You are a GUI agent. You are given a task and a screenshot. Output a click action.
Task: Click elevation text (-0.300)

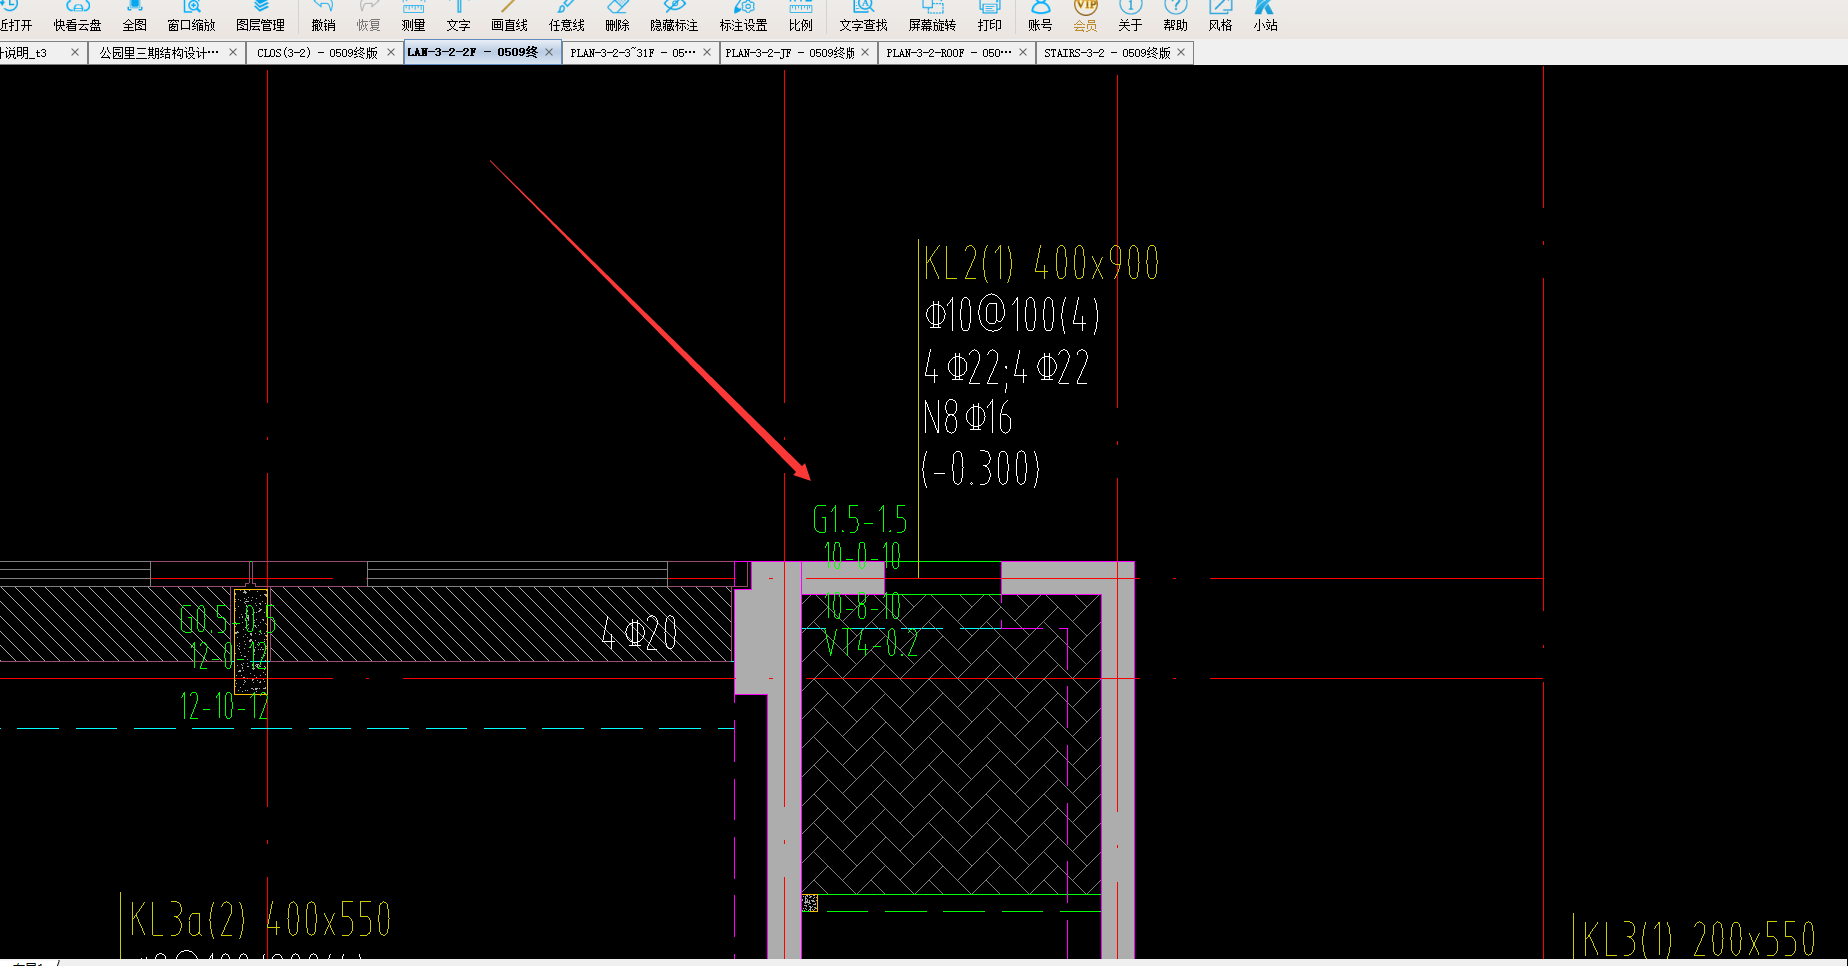point(981,468)
